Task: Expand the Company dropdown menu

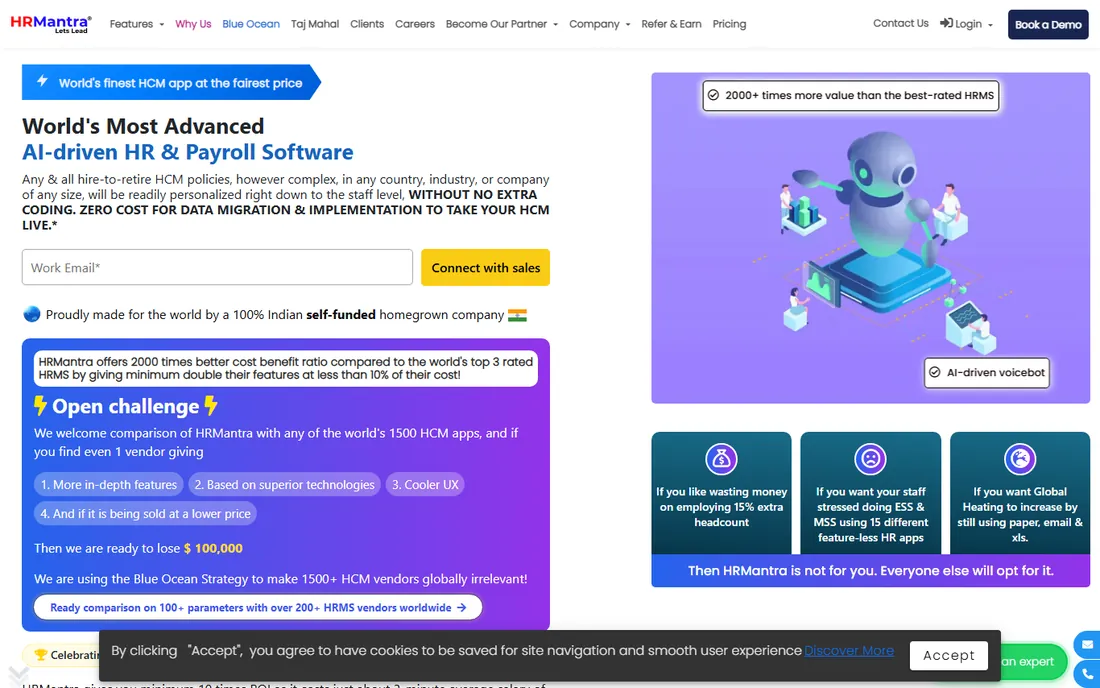Action: coord(599,24)
